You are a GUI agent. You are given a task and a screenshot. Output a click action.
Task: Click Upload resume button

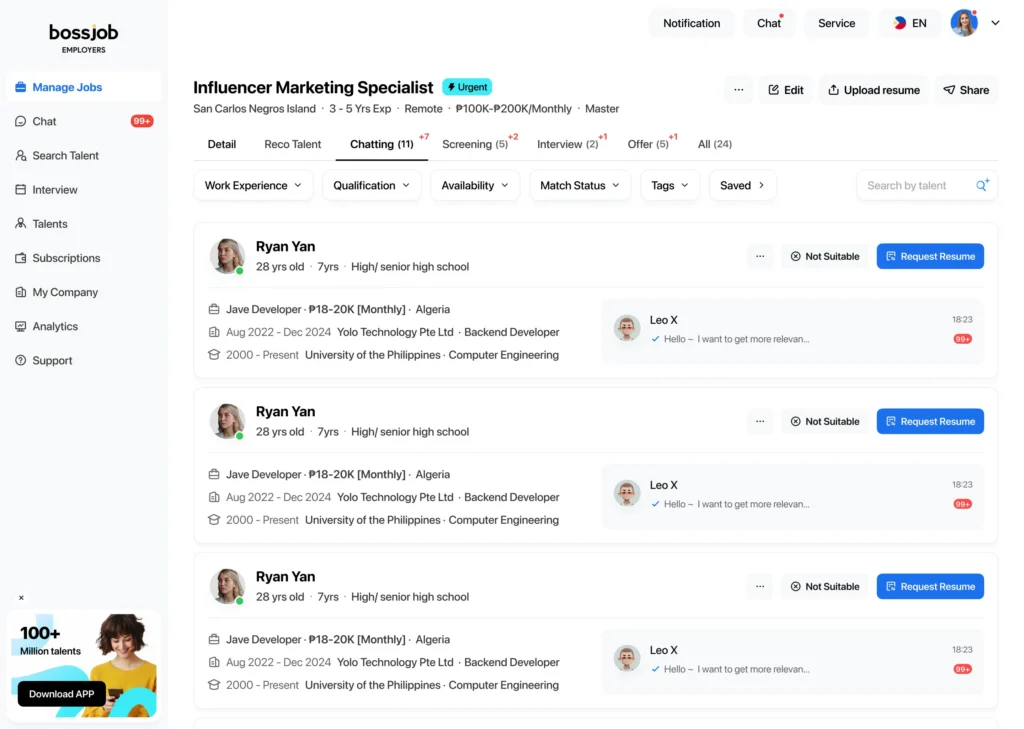click(x=874, y=90)
